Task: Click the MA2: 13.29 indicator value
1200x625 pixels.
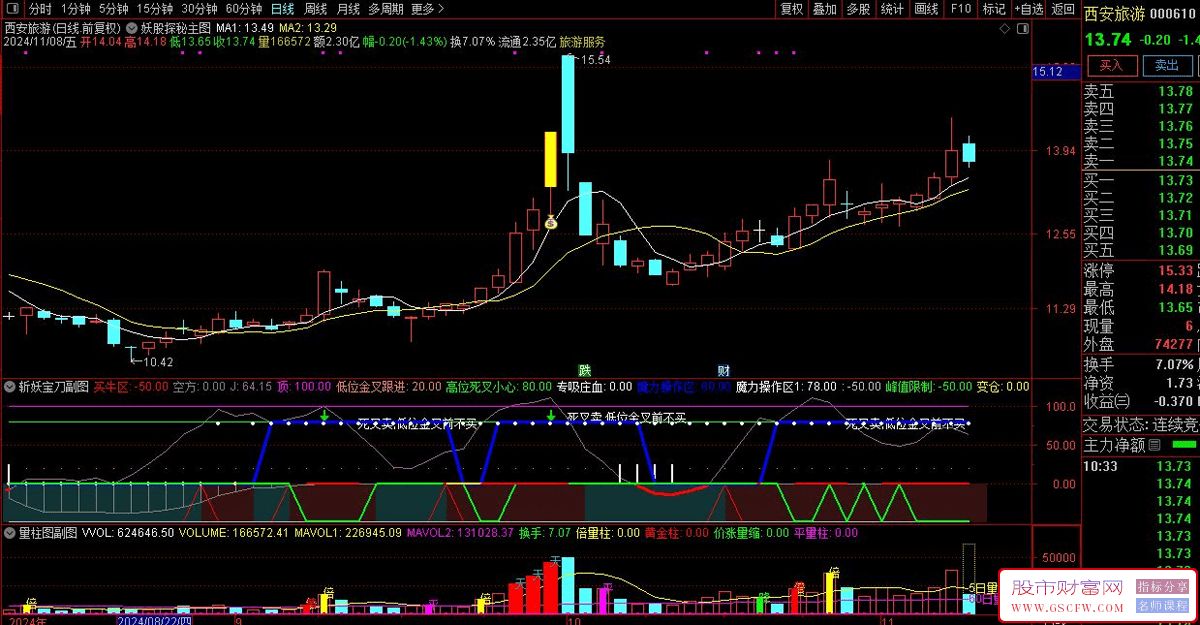Action: point(307,28)
